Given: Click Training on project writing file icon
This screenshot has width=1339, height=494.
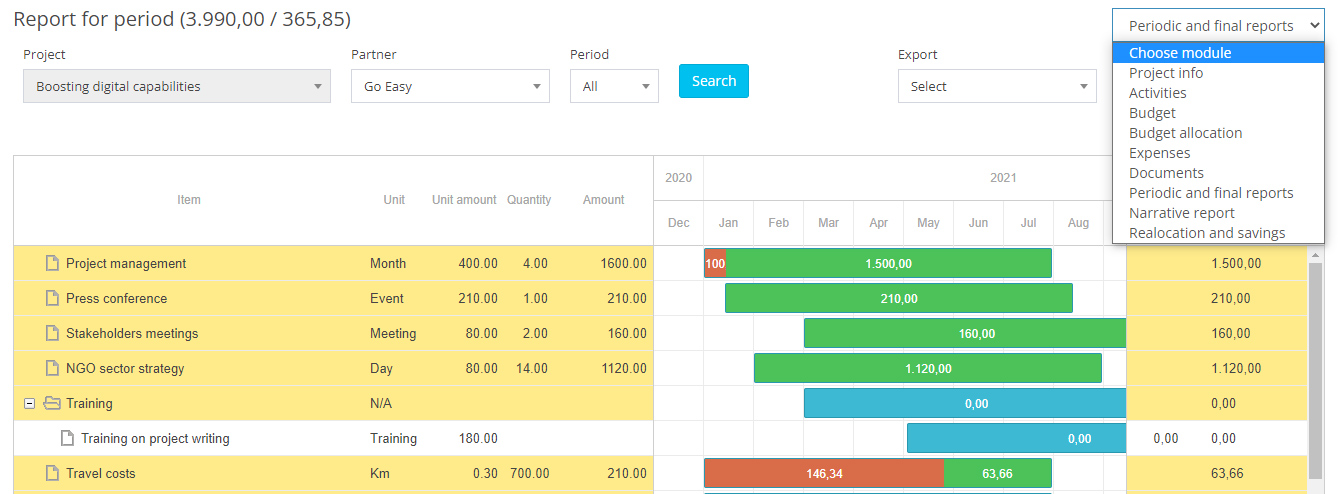Looking at the screenshot, I should coord(67,439).
